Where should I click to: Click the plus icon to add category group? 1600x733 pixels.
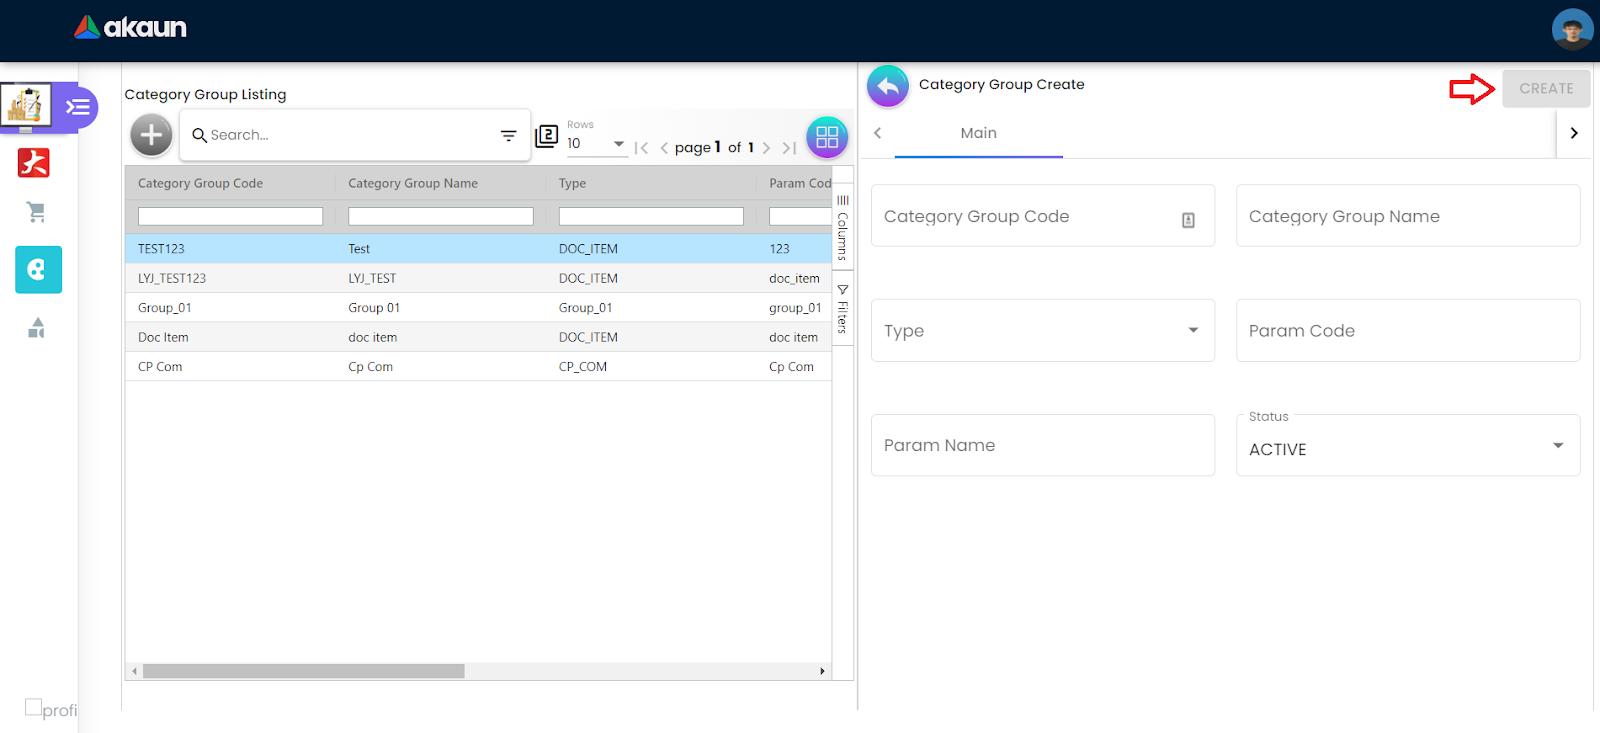pos(151,135)
